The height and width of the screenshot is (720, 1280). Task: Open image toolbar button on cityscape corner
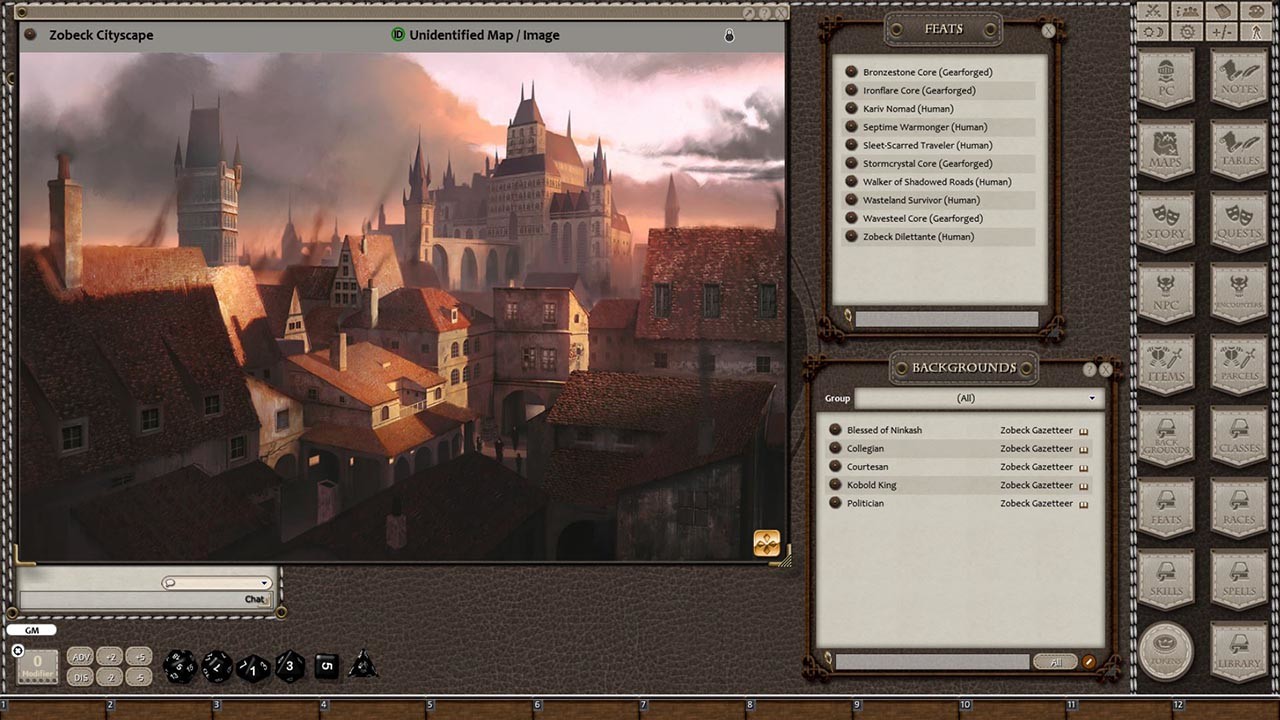tap(767, 542)
